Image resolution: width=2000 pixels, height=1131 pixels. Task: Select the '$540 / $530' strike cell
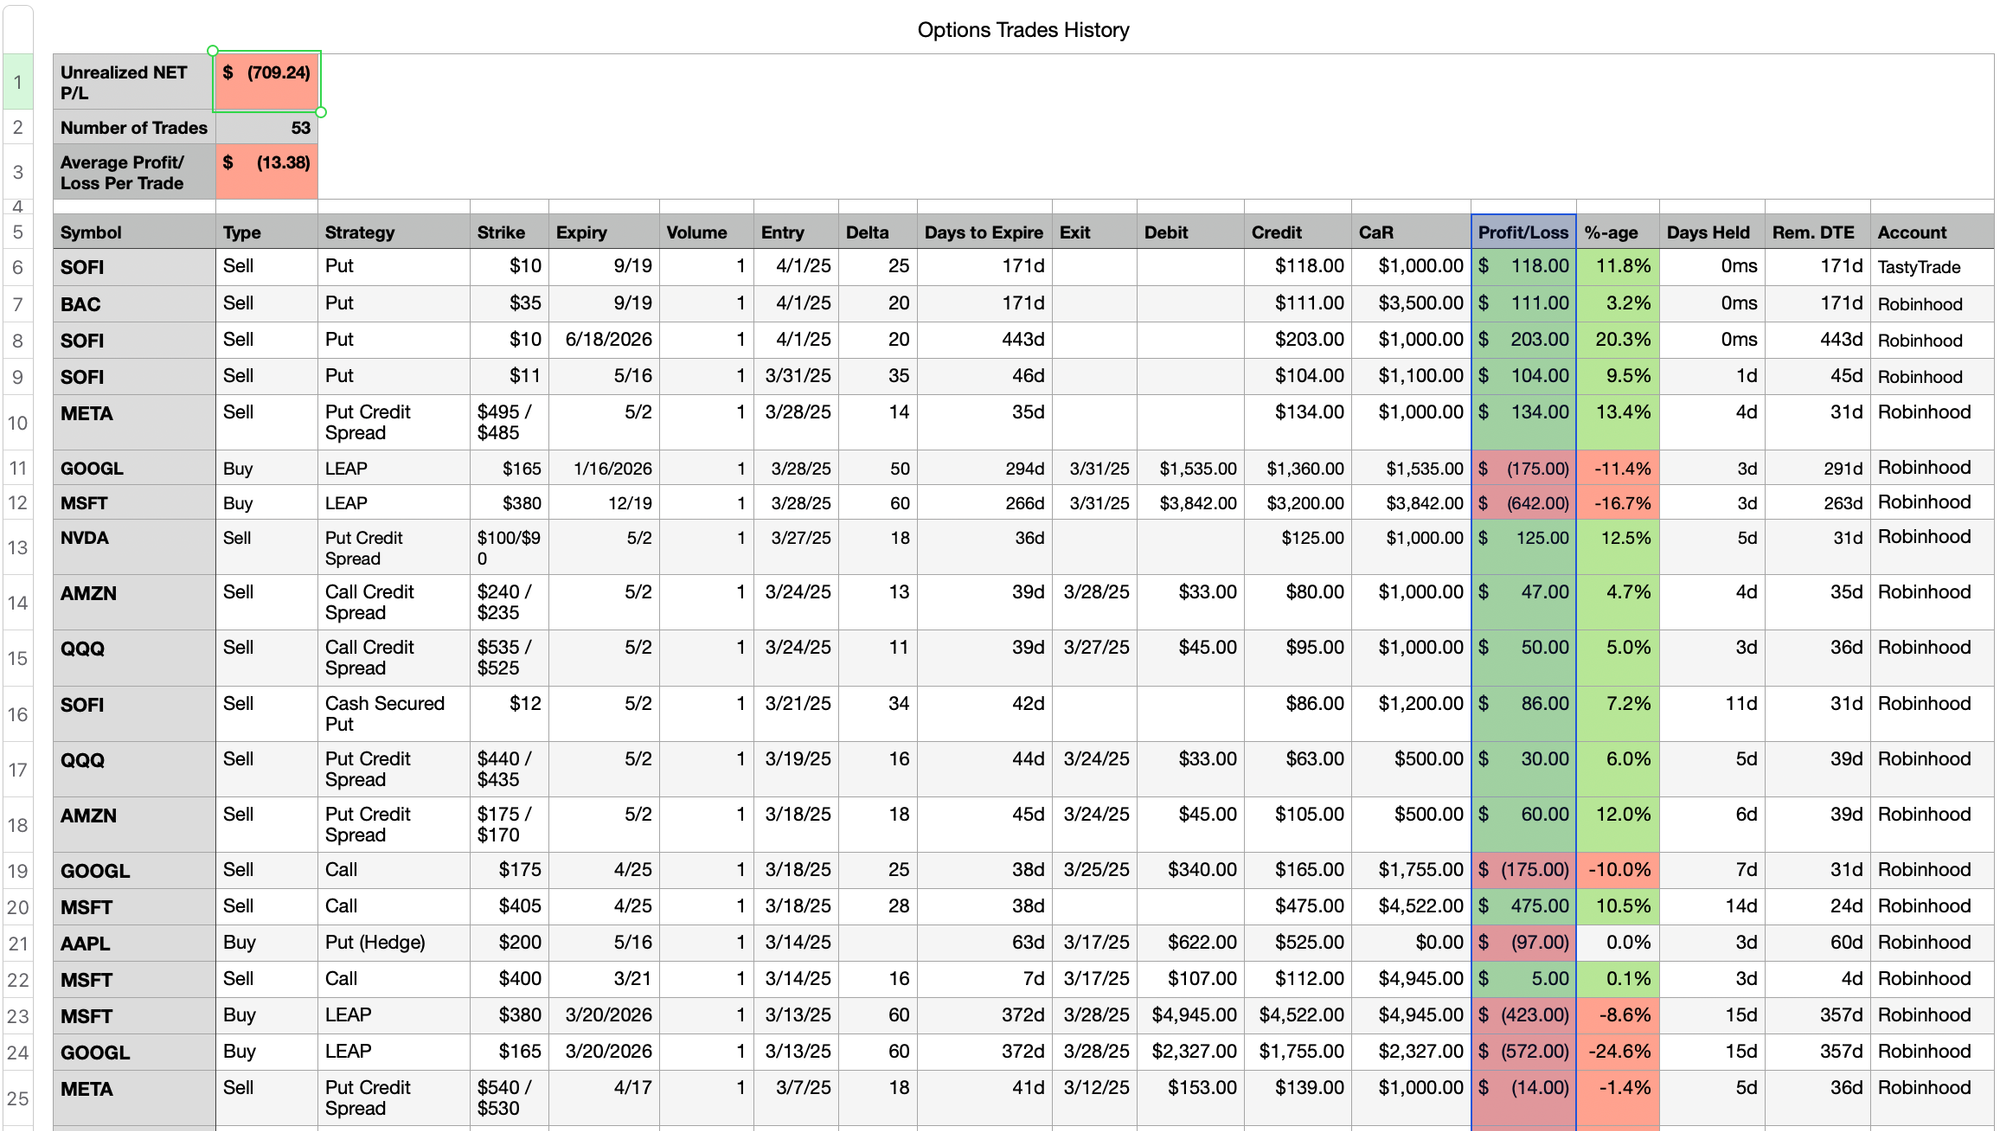click(x=509, y=1098)
